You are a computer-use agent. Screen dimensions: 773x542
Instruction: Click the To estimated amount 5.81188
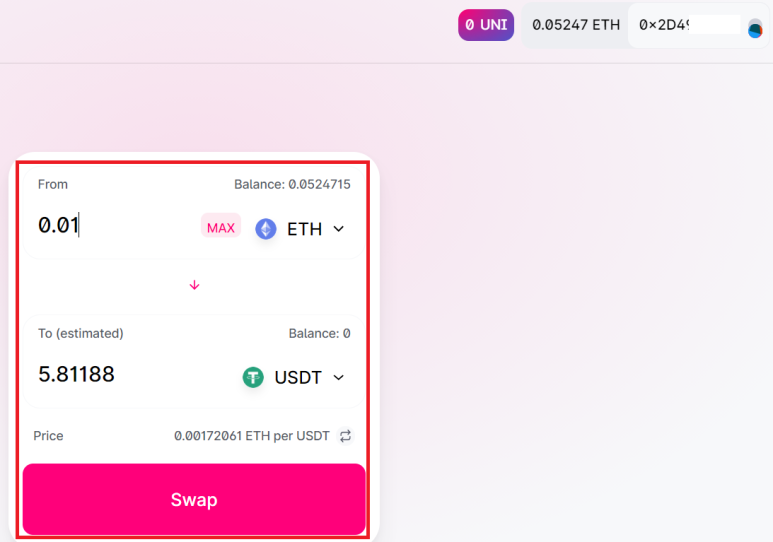(x=76, y=374)
